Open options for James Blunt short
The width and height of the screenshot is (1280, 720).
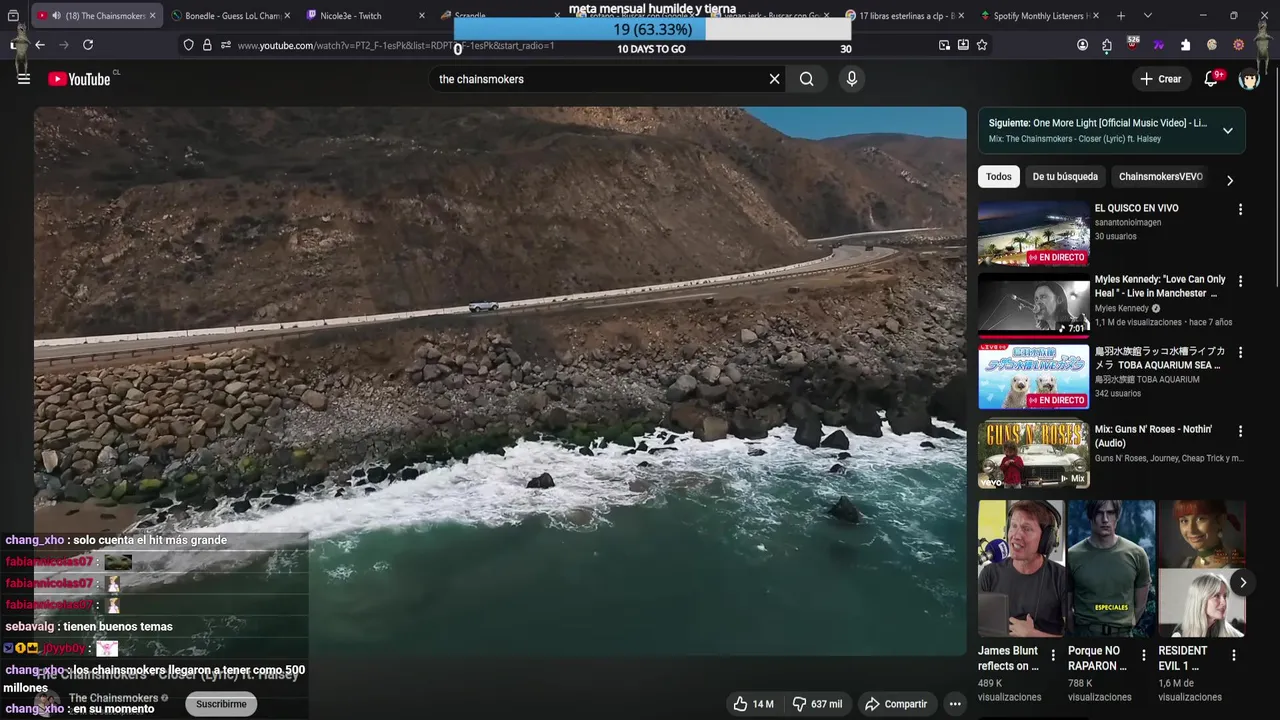1053,656
